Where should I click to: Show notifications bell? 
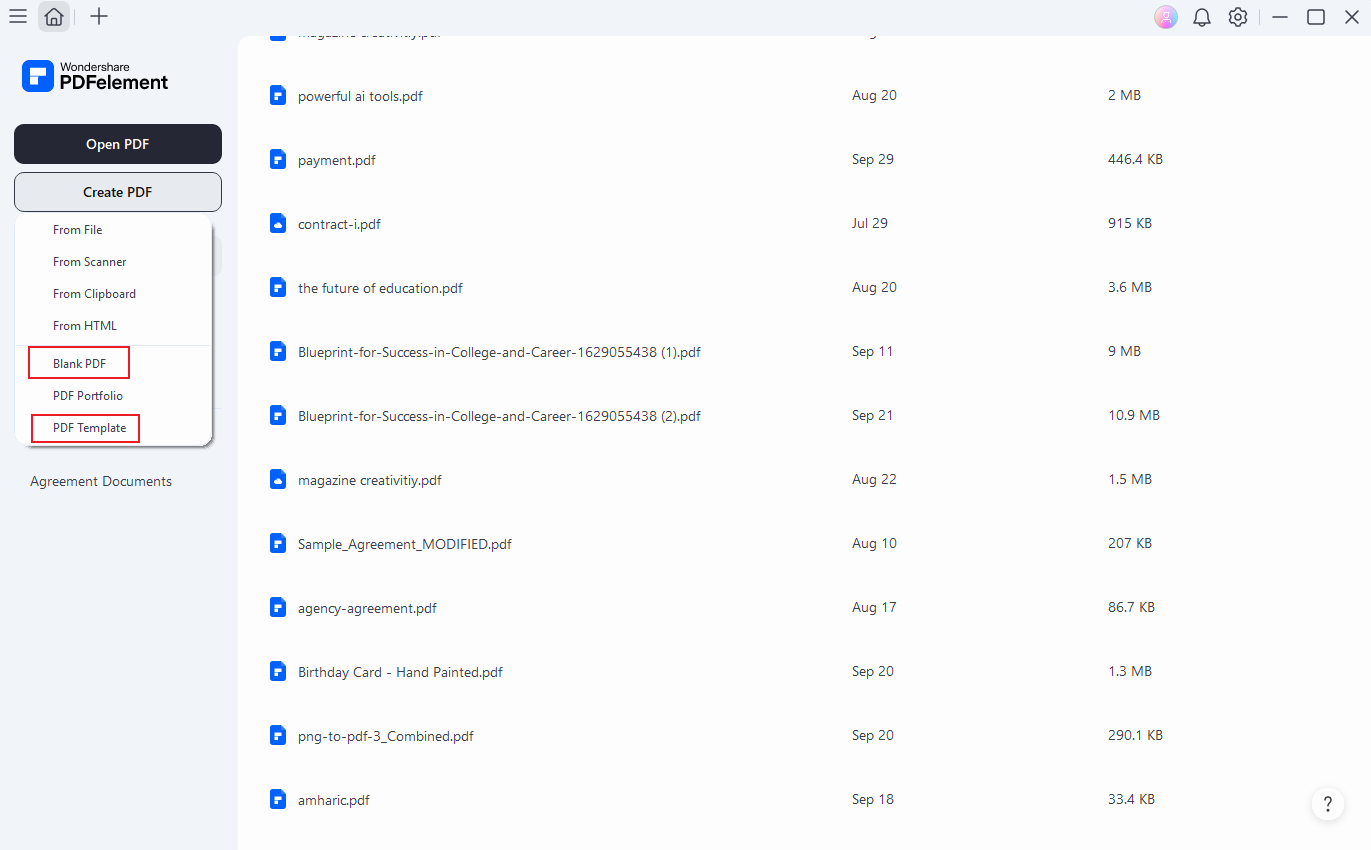pyautogui.click(x=1202, y=17)
